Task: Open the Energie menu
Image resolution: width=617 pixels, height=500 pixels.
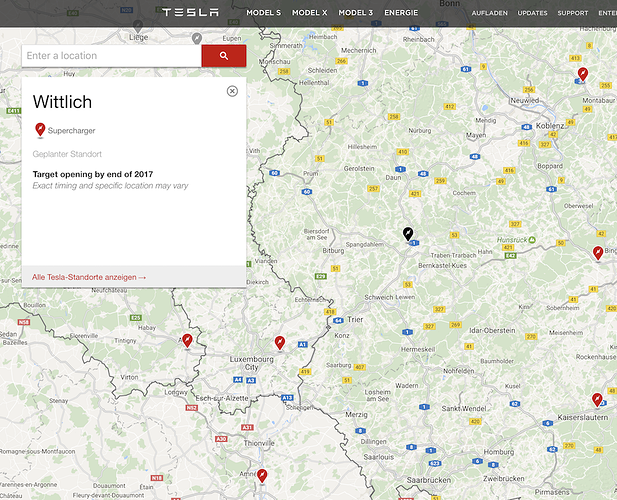Action: (401, 13)
